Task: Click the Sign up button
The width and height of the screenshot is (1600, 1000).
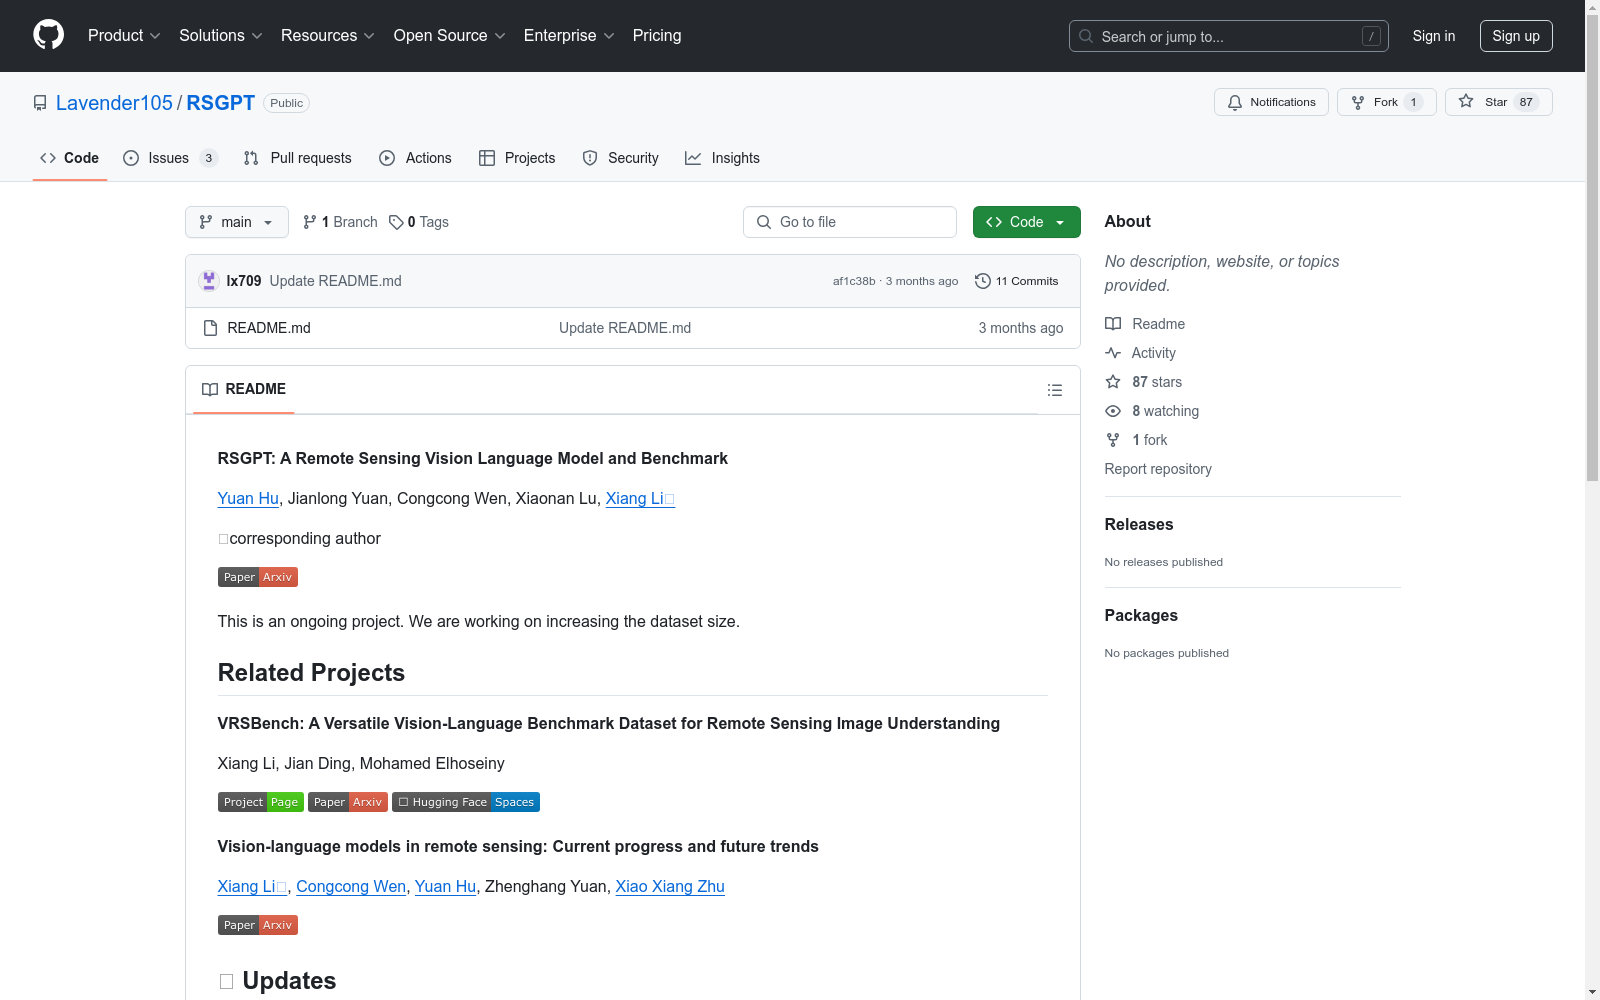Action: (1516, 36)
